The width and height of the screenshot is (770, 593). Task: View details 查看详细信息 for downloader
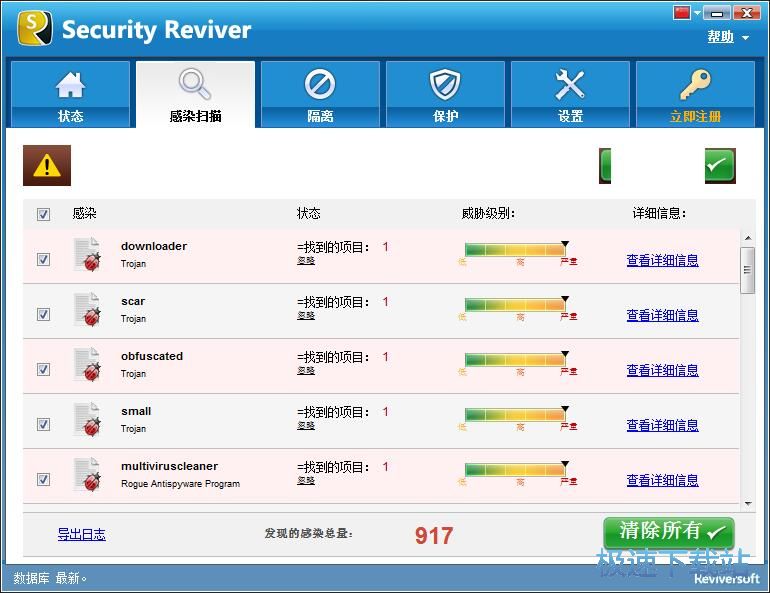pyautogui.click(x=662, y=260)
